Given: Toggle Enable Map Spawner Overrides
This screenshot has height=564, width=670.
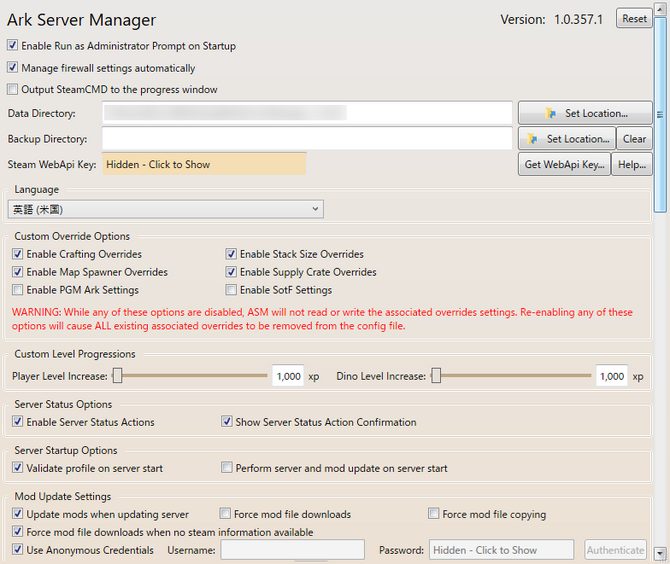Looking at the screenshot, I should (18, 272).
